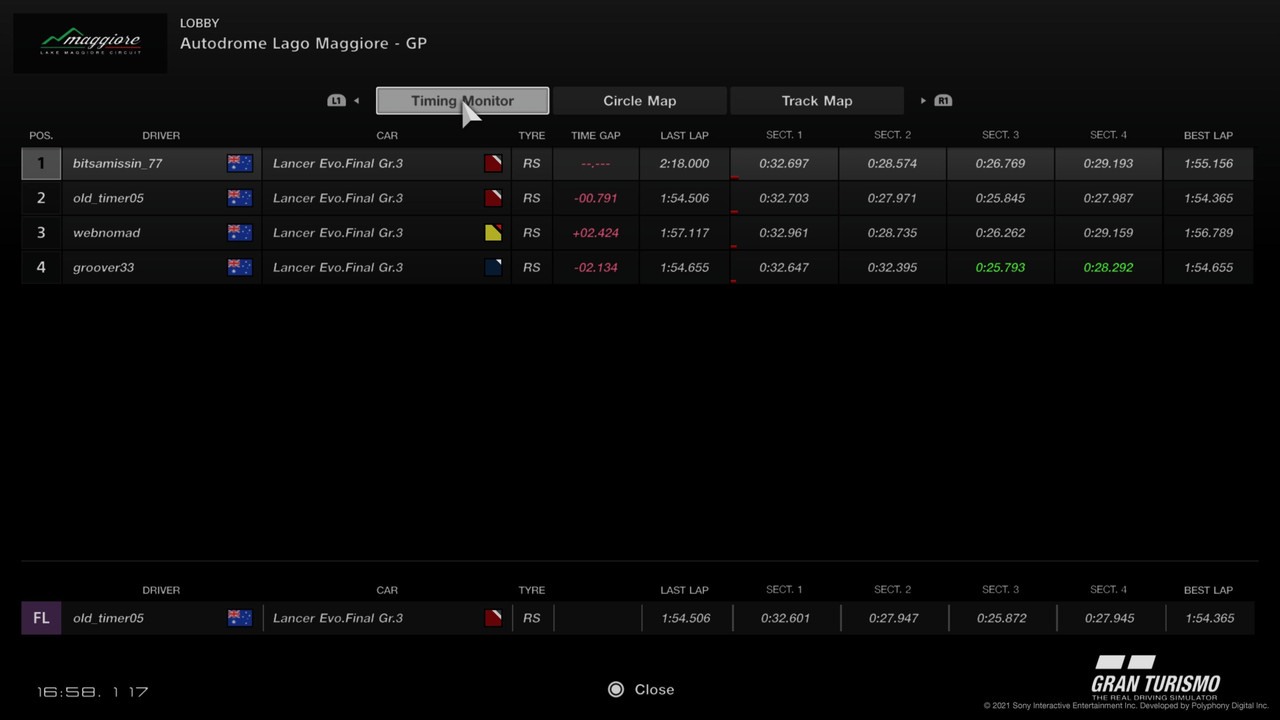Image resolution: width=1280 pixels, height=720 pixels.
Task: Click webnomad's yellow car colour swatch
Action: [493, 233]
